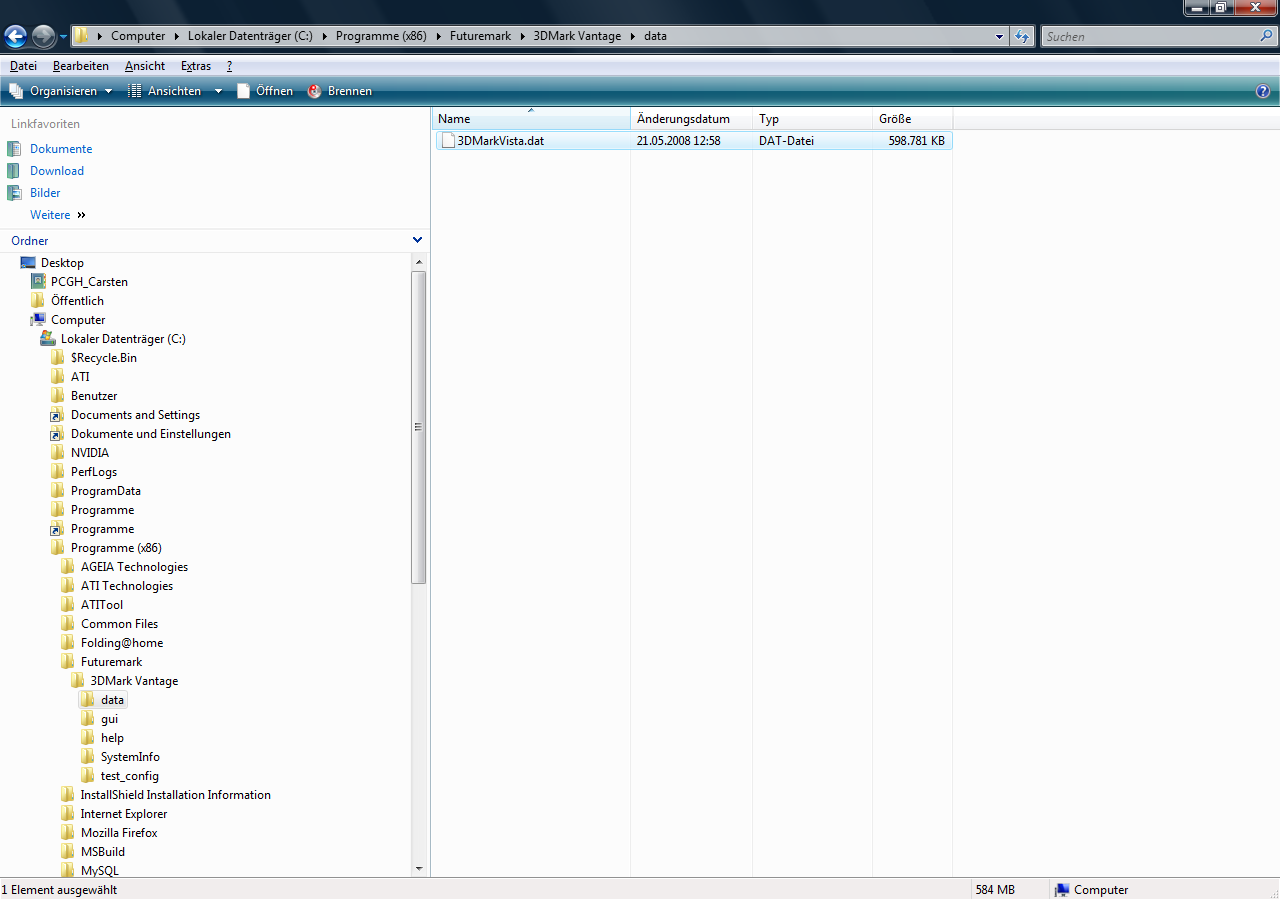
Task: Click the Documents and Settings shortcut icon
Action: pyautogui.click(x=58, y=415)
